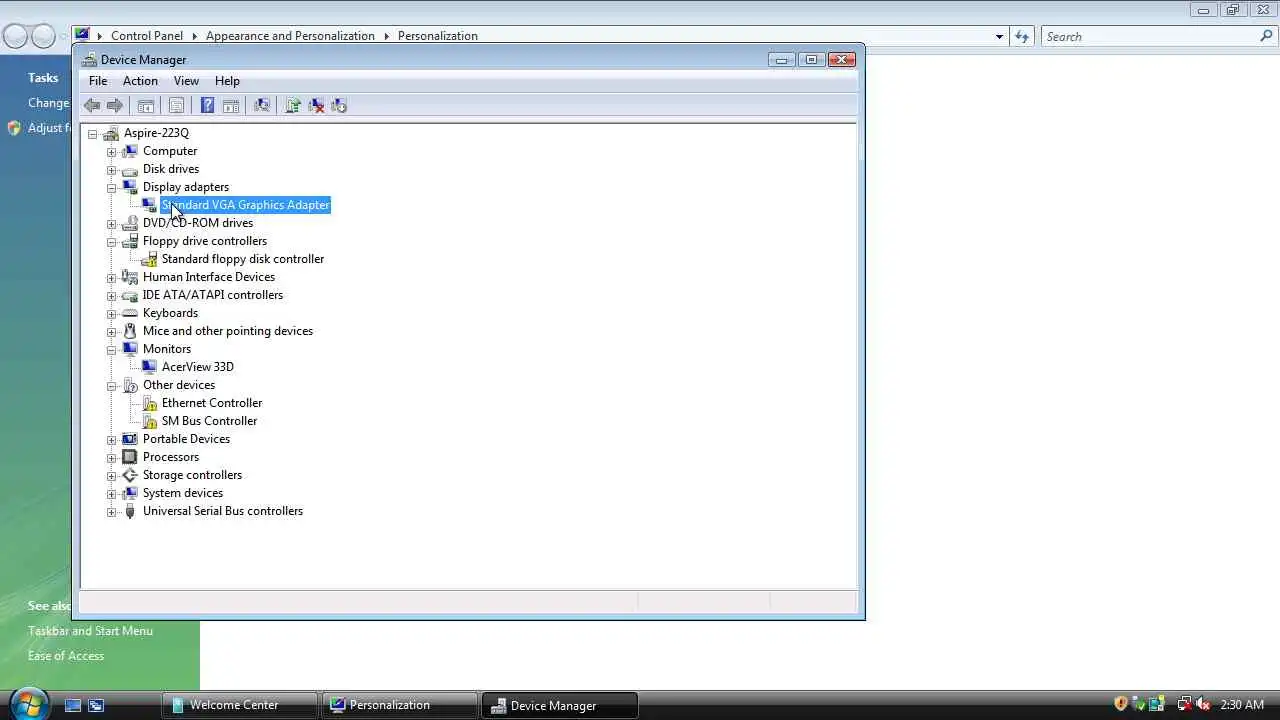Switch to Personalization taskbar button

click(400, 705)
